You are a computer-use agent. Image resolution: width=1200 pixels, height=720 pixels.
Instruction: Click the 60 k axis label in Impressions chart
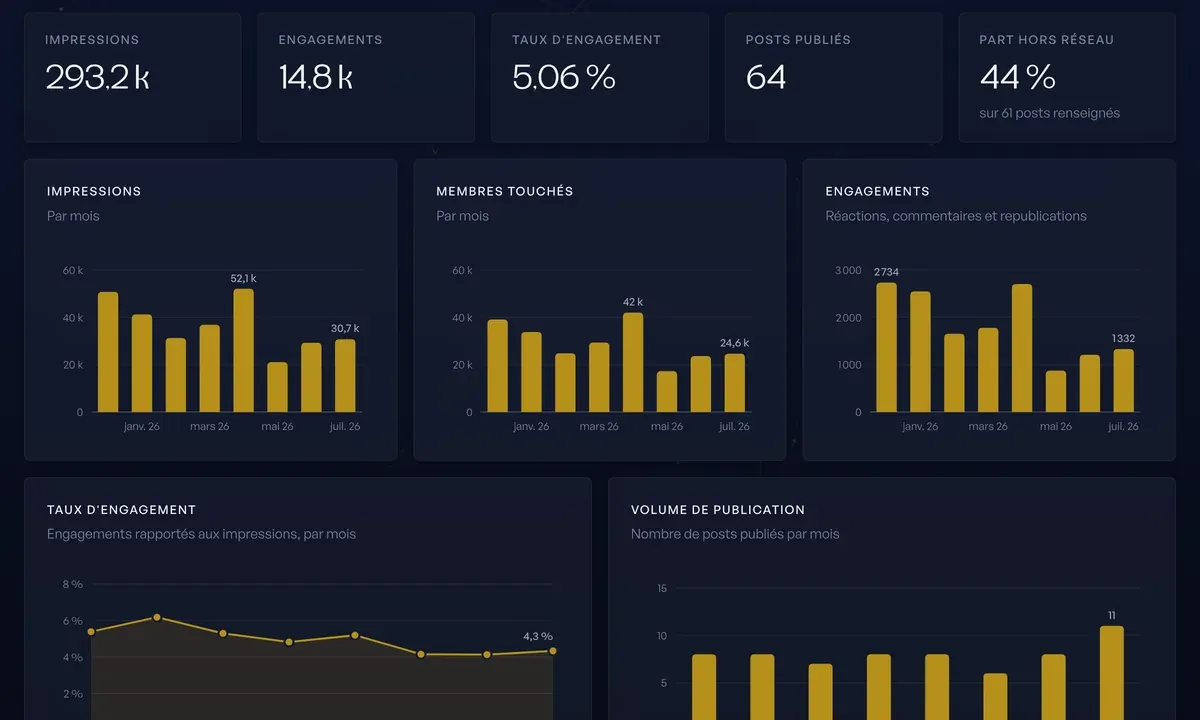(x=73, y=270)
